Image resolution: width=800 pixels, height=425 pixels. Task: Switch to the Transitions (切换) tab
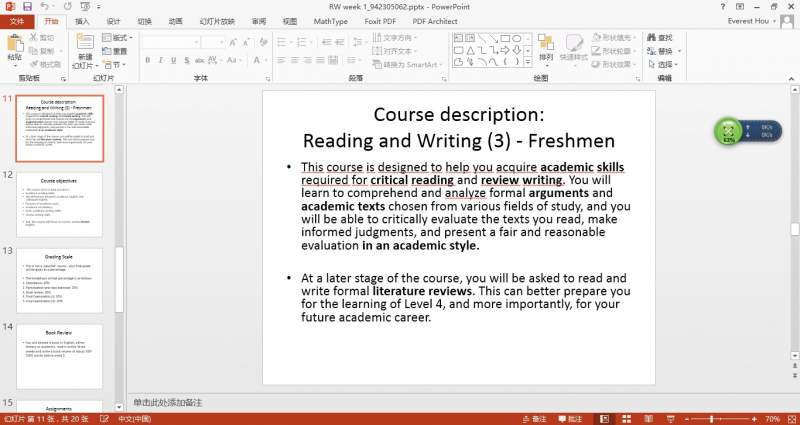(144, 21)
